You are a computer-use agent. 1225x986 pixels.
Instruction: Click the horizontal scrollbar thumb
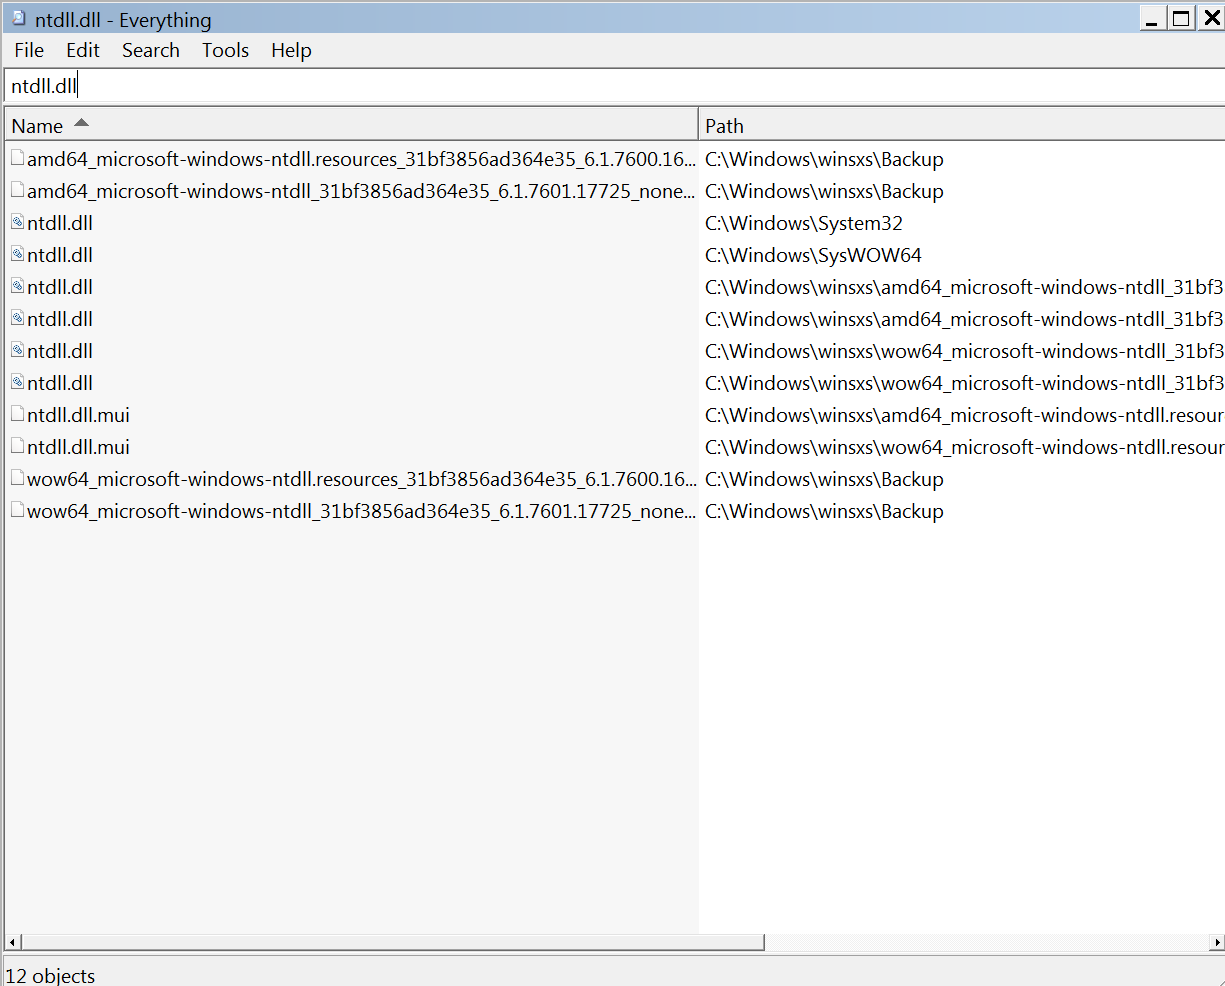[x=393, y=942]
